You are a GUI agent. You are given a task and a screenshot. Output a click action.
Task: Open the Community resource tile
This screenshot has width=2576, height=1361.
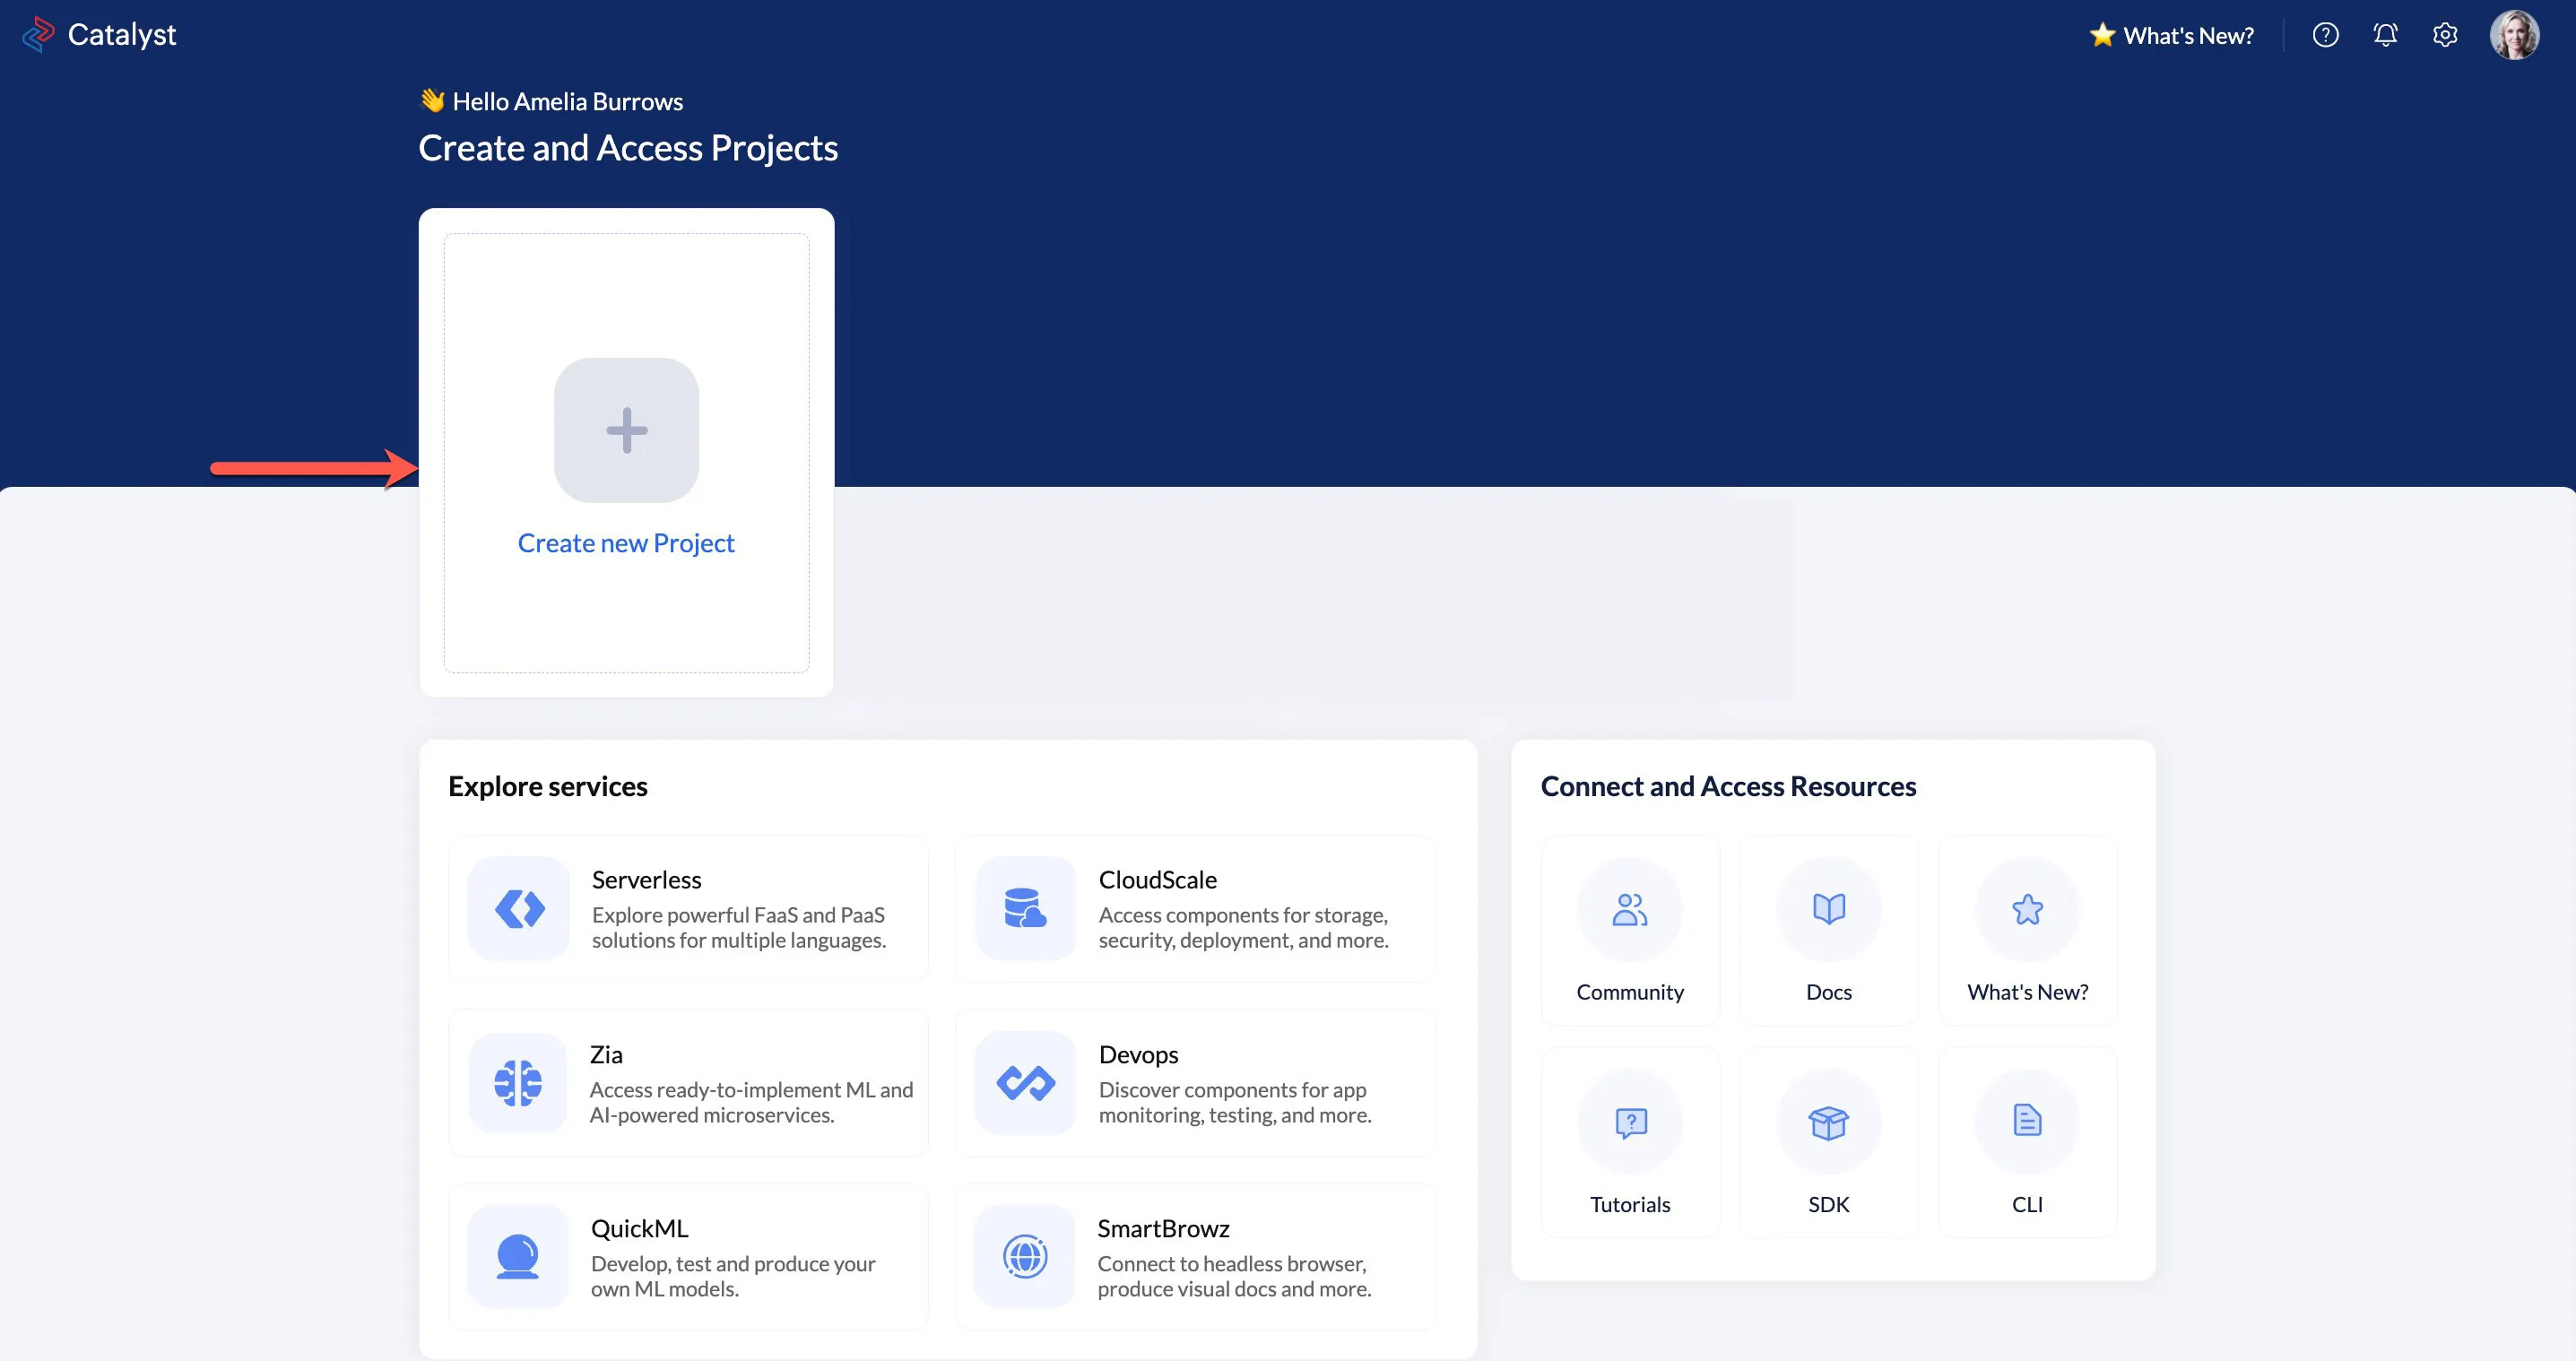(1630, 930)
